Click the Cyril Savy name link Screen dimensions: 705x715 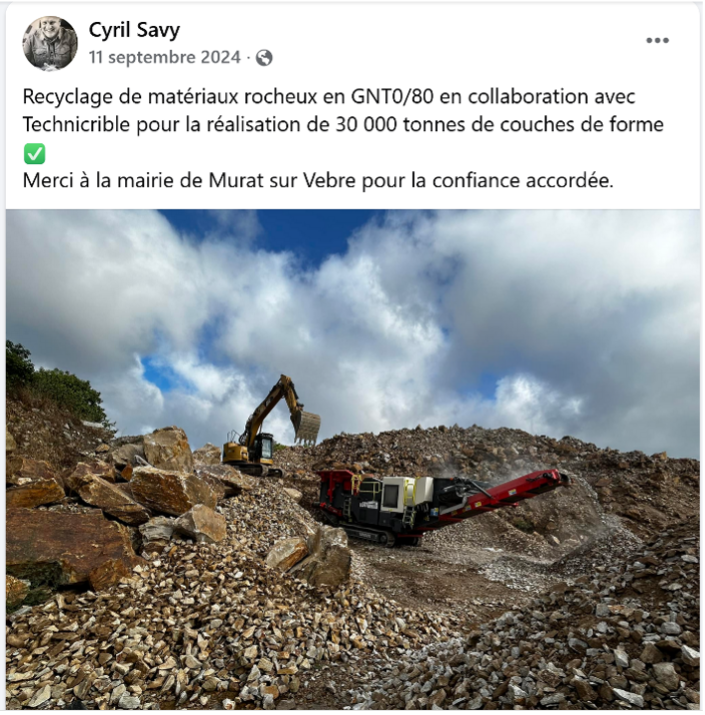click(134, 30)
